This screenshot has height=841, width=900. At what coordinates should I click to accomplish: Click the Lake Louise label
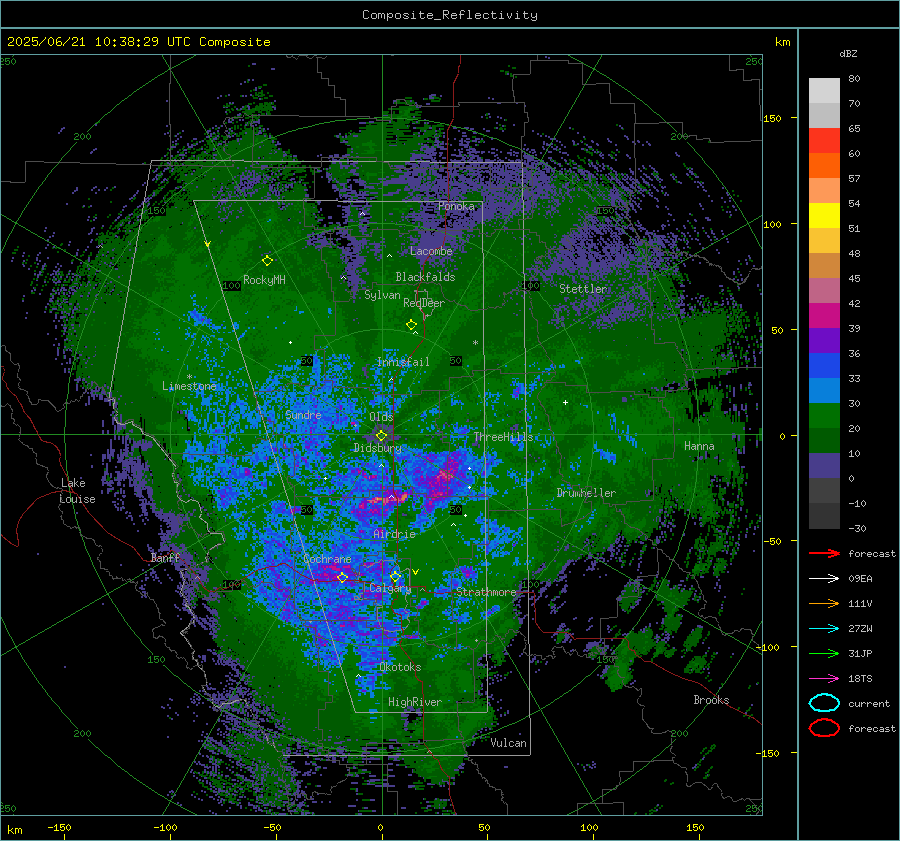tap(77, 491)
